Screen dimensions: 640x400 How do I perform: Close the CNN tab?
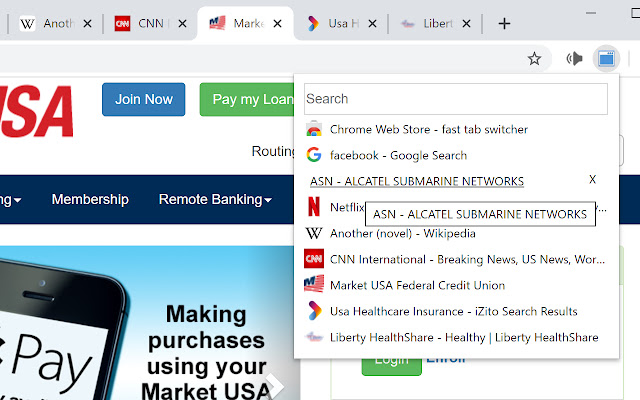click(x=182, y=24)
